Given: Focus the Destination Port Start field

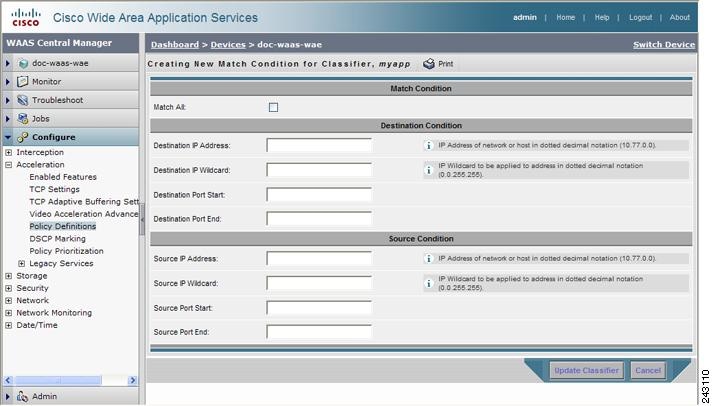Looking at the screenshot, I should coord(319,195).
